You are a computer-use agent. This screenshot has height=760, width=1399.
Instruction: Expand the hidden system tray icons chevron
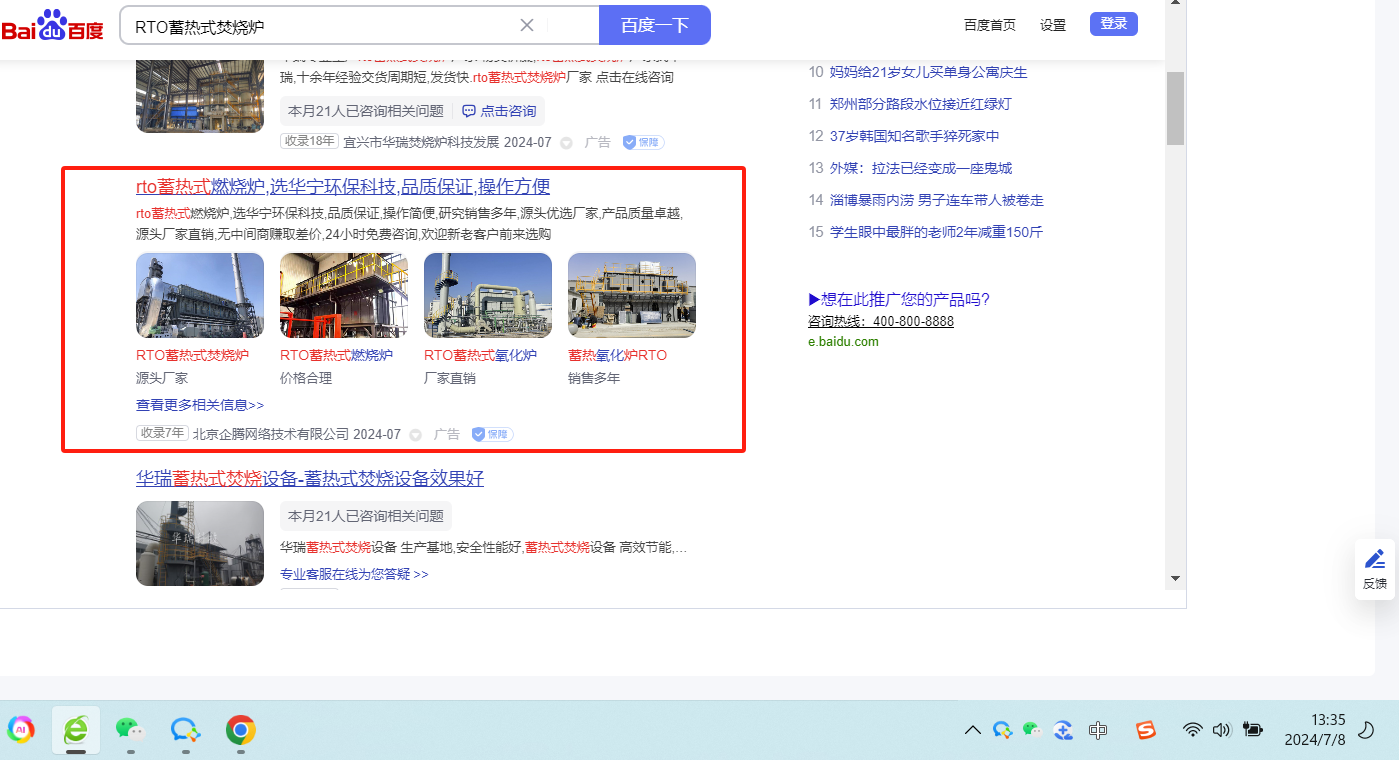(x=972, y=730)
